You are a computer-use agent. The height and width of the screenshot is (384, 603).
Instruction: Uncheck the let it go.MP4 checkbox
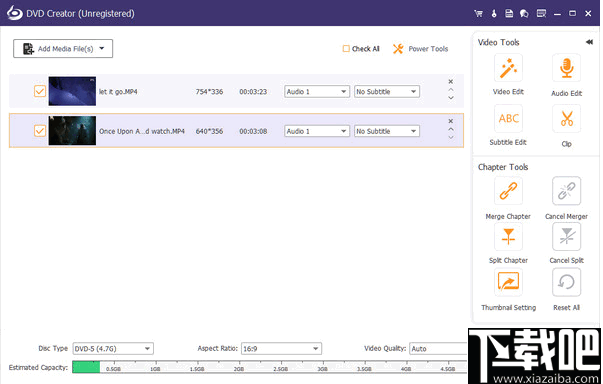point(40,91)
